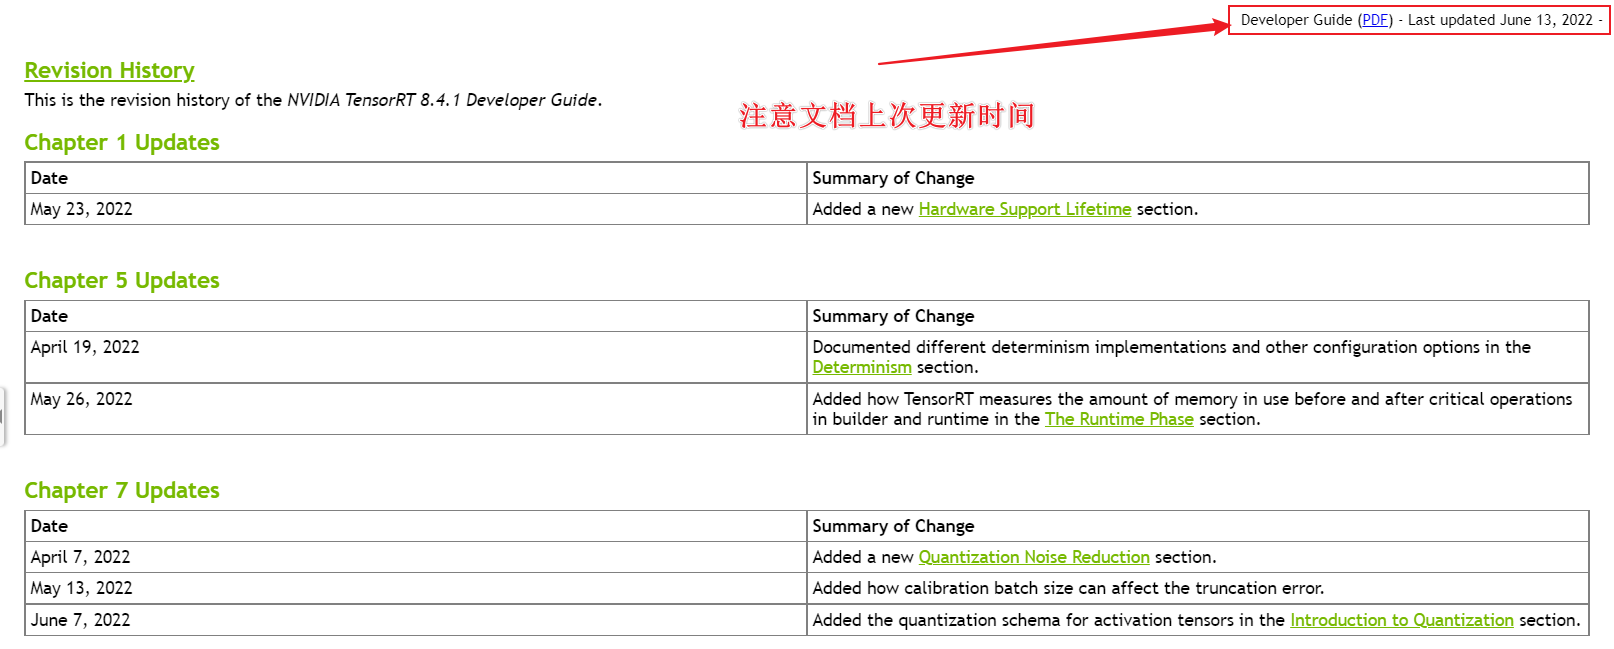1614x649 pixels.
Task: Click the Chapter 5 Updates heading
Action: (x=122, y=280)
